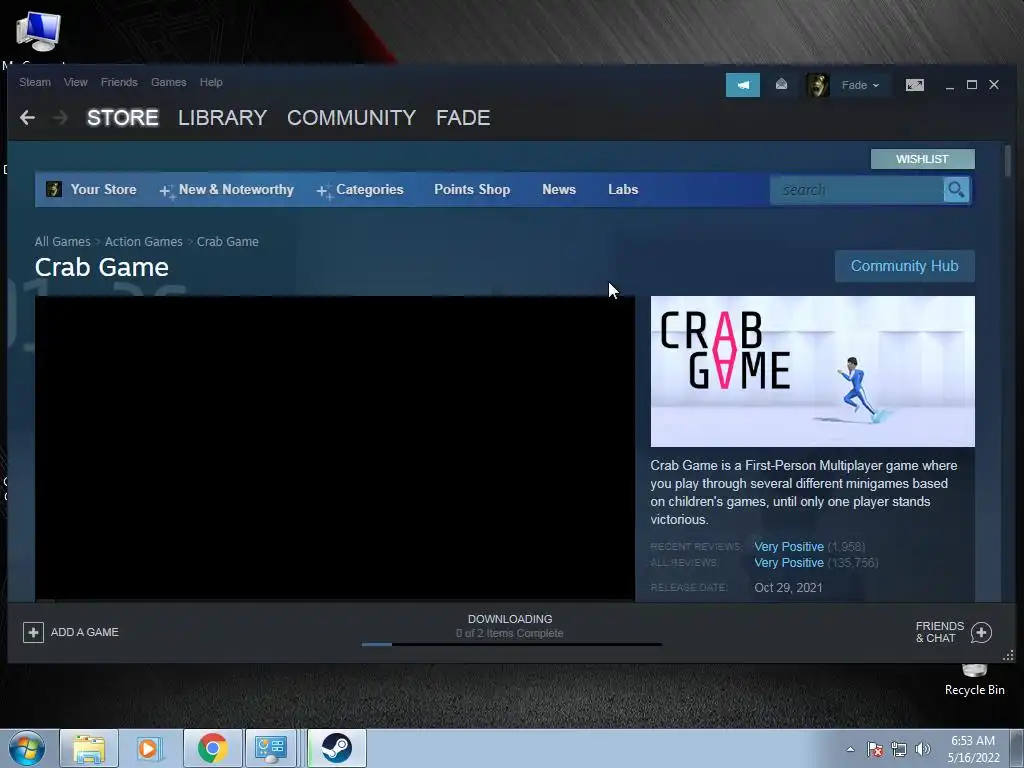
Task: Expand the Fade account dropdown
Action: click(x=860, y=85)
